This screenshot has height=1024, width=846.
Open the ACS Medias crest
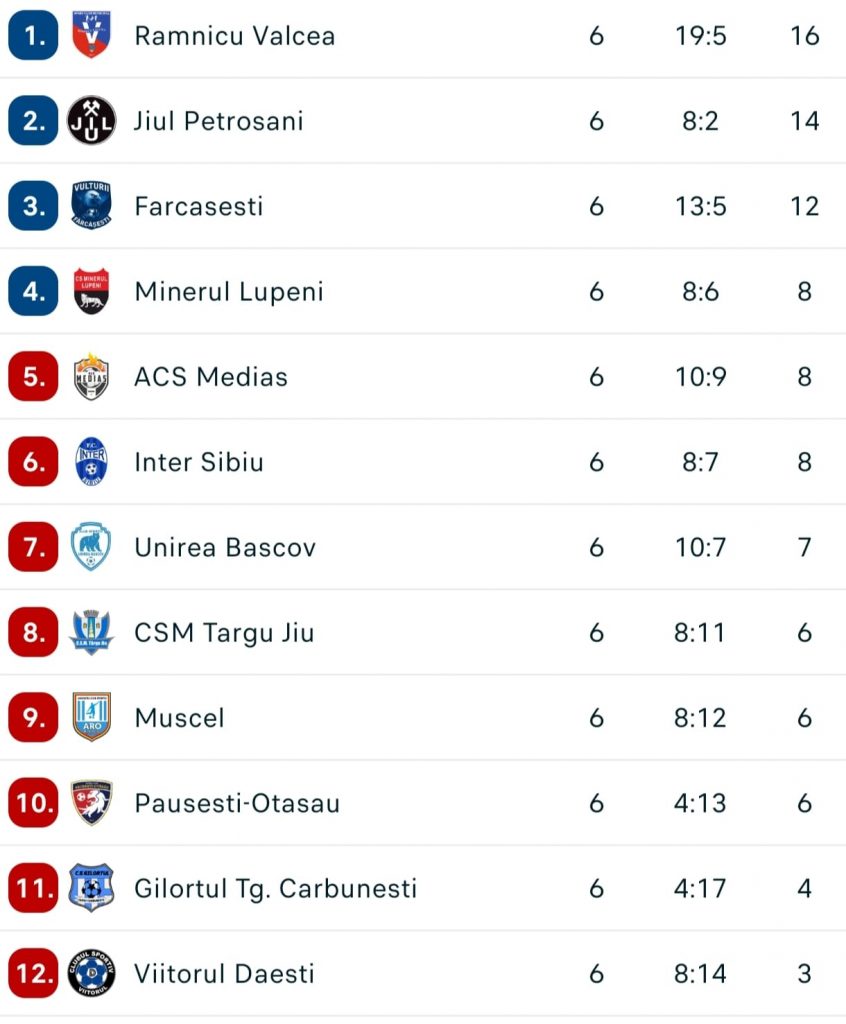click(91, 376)
